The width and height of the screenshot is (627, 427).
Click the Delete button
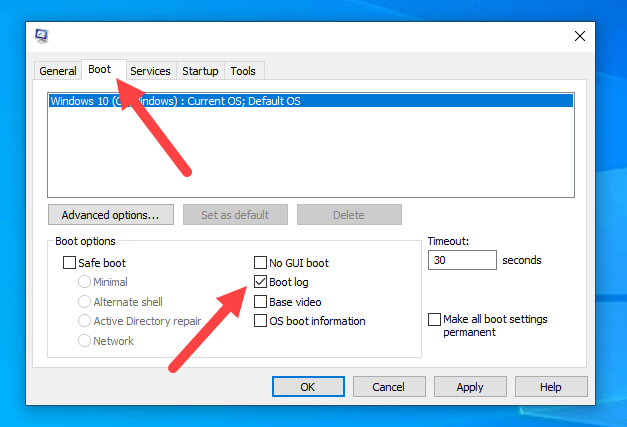(349, 215)
